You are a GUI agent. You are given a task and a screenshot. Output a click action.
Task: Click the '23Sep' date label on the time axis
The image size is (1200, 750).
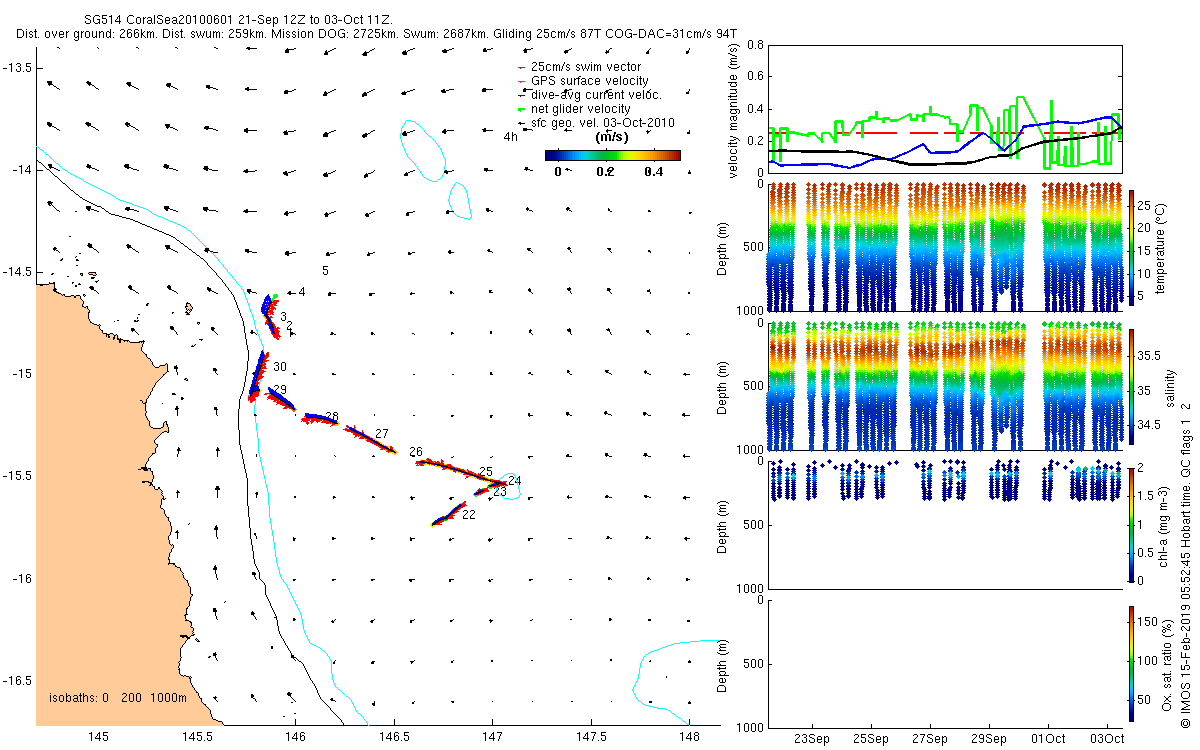[811, 738]
